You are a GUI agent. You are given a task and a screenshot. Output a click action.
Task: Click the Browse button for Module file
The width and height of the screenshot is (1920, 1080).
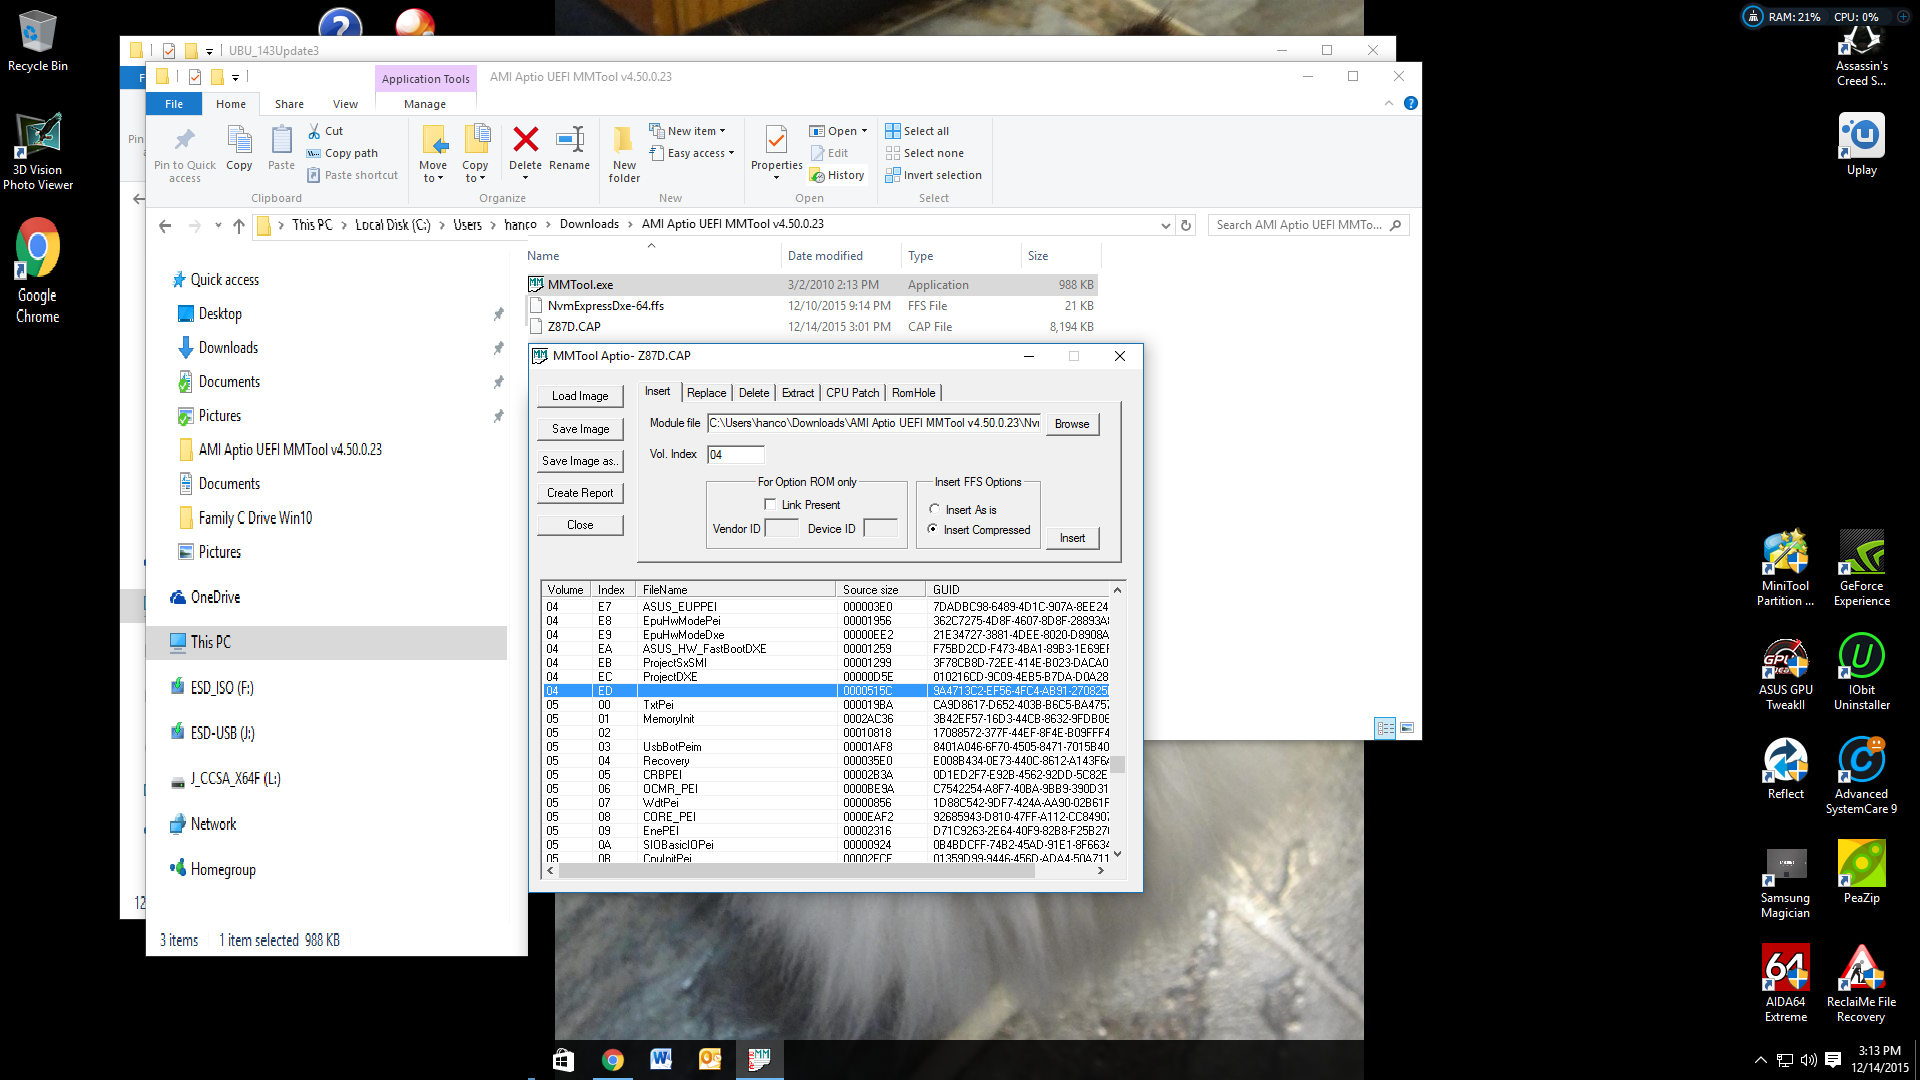click(x=1072, y=424)
